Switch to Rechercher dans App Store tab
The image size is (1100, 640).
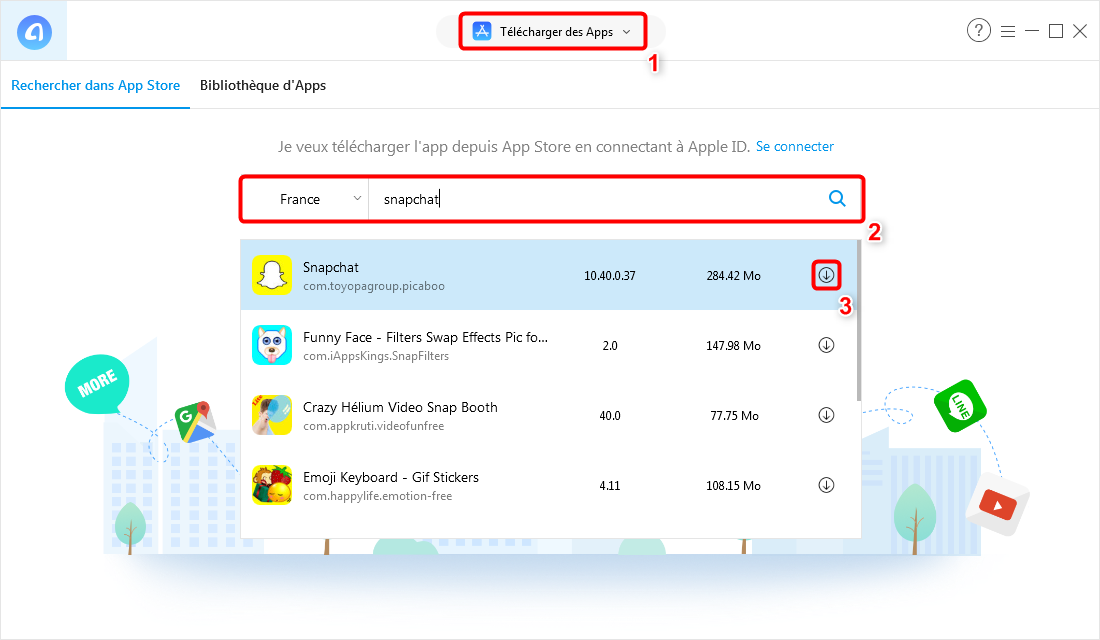(95, 85)
